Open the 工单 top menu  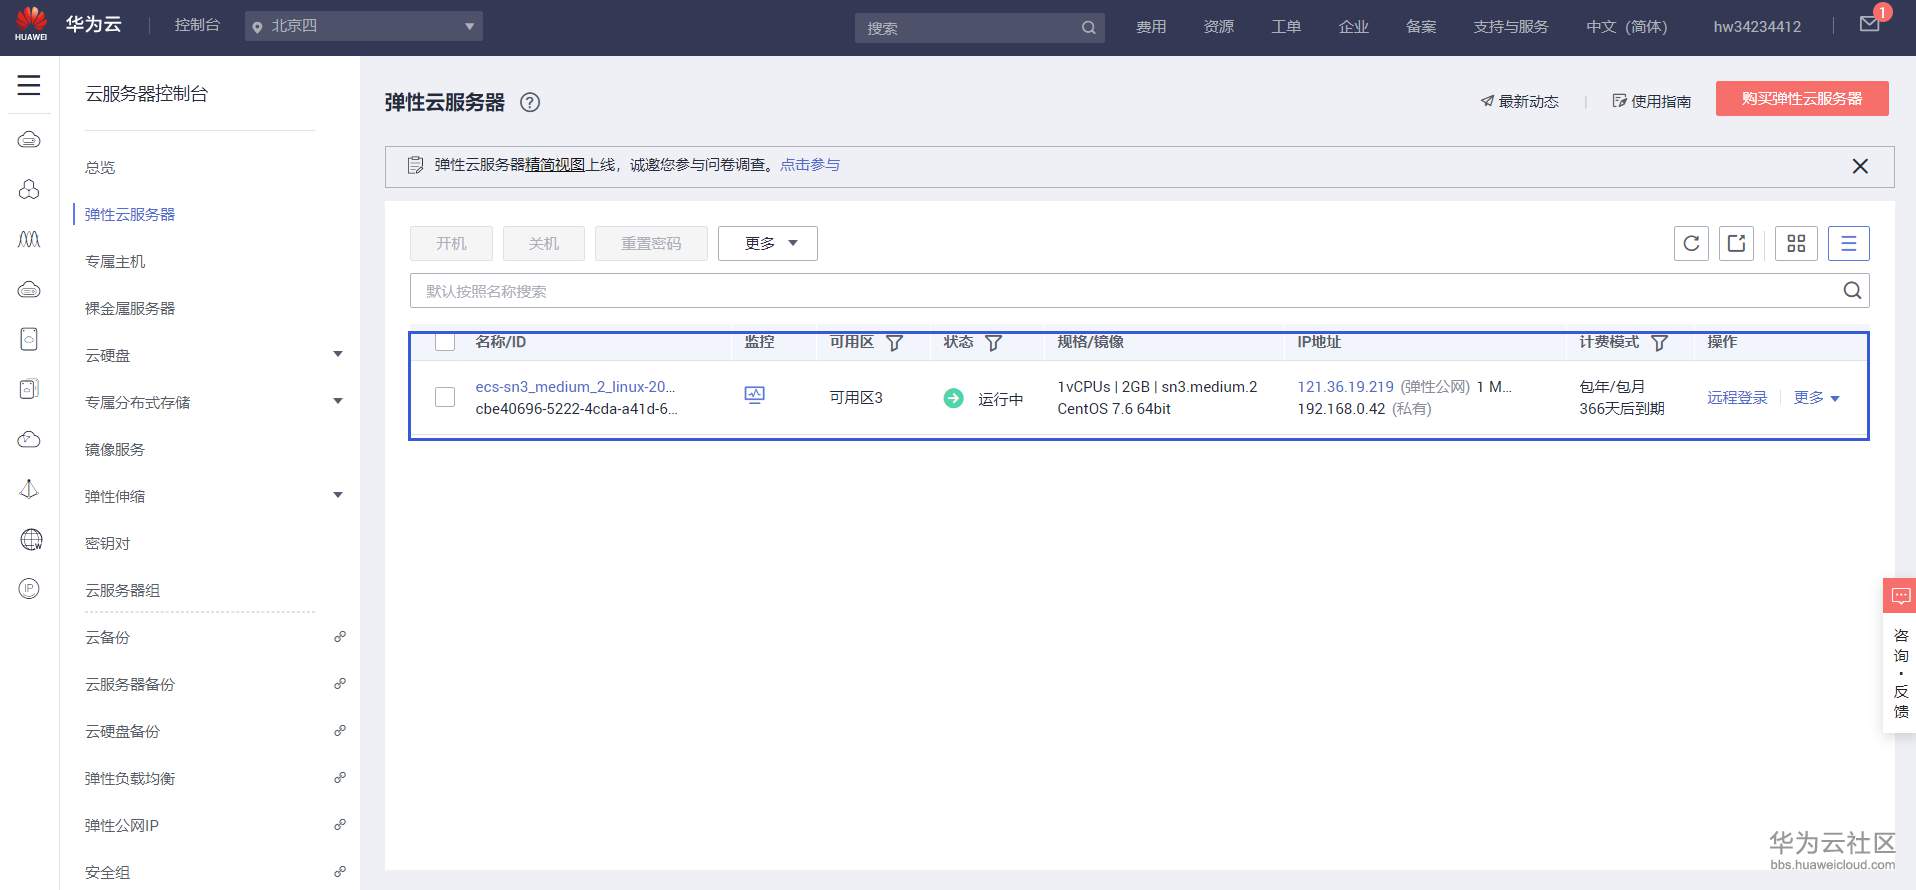[x=1286, y=27]
